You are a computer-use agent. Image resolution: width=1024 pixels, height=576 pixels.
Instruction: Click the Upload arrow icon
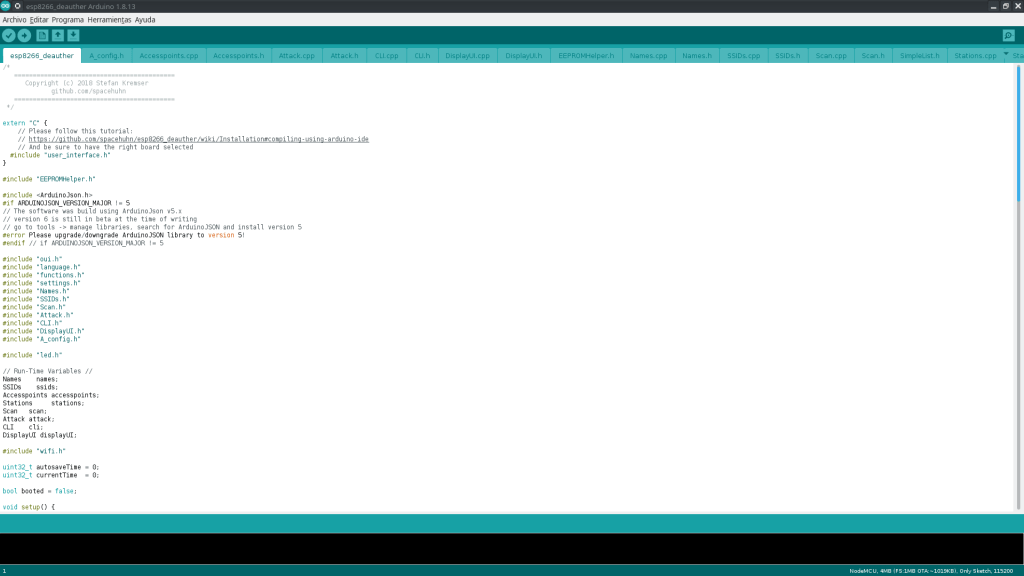pyautogui.click(x=24, y=36)
